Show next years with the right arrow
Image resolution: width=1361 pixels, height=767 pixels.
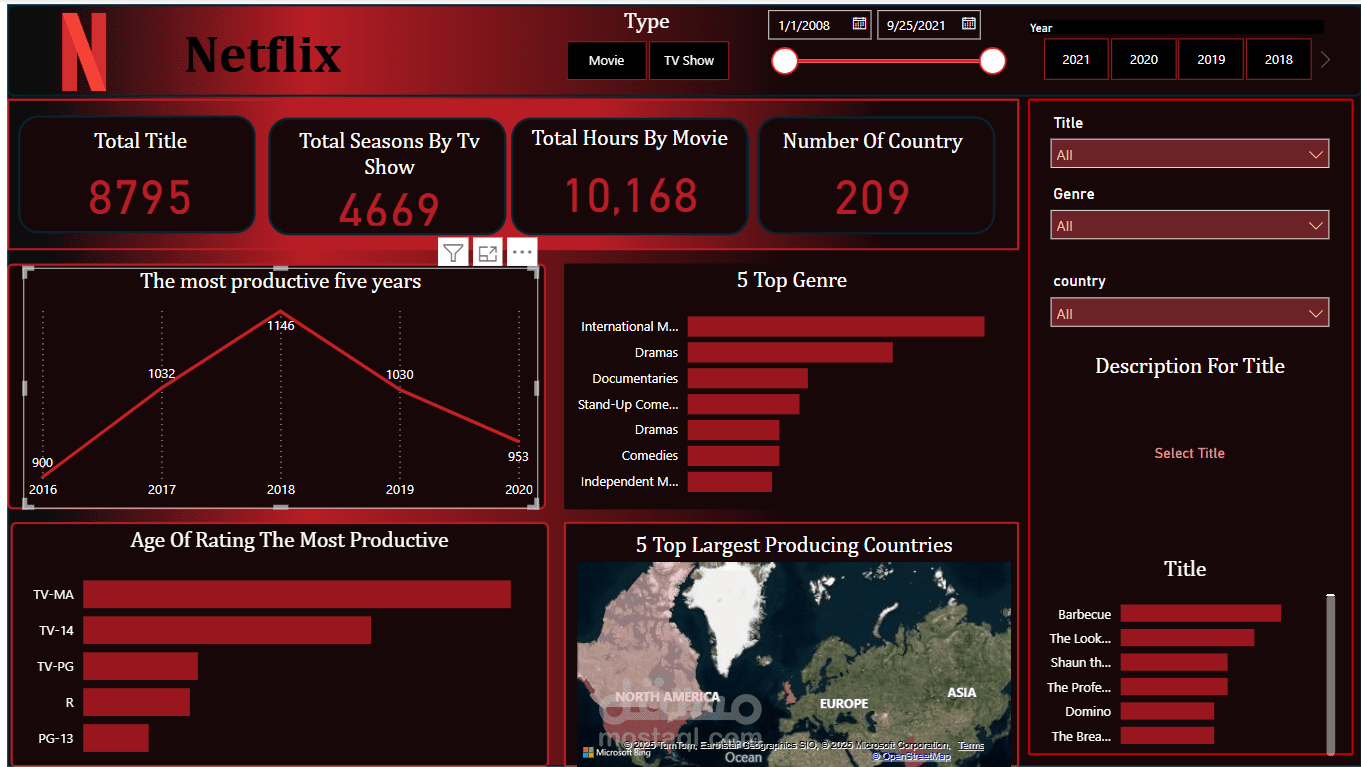(1326, 60)
